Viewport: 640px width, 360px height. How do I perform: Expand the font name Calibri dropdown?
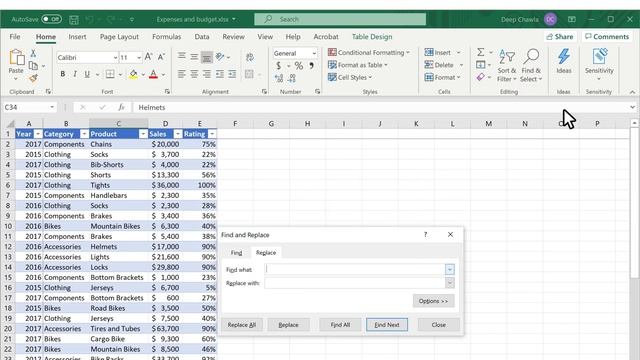coord(115,58)
